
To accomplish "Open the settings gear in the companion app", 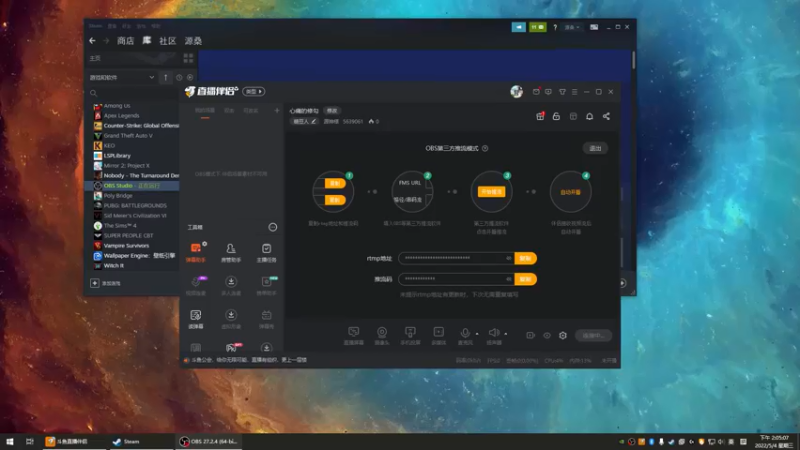I will tap(563, 335).
